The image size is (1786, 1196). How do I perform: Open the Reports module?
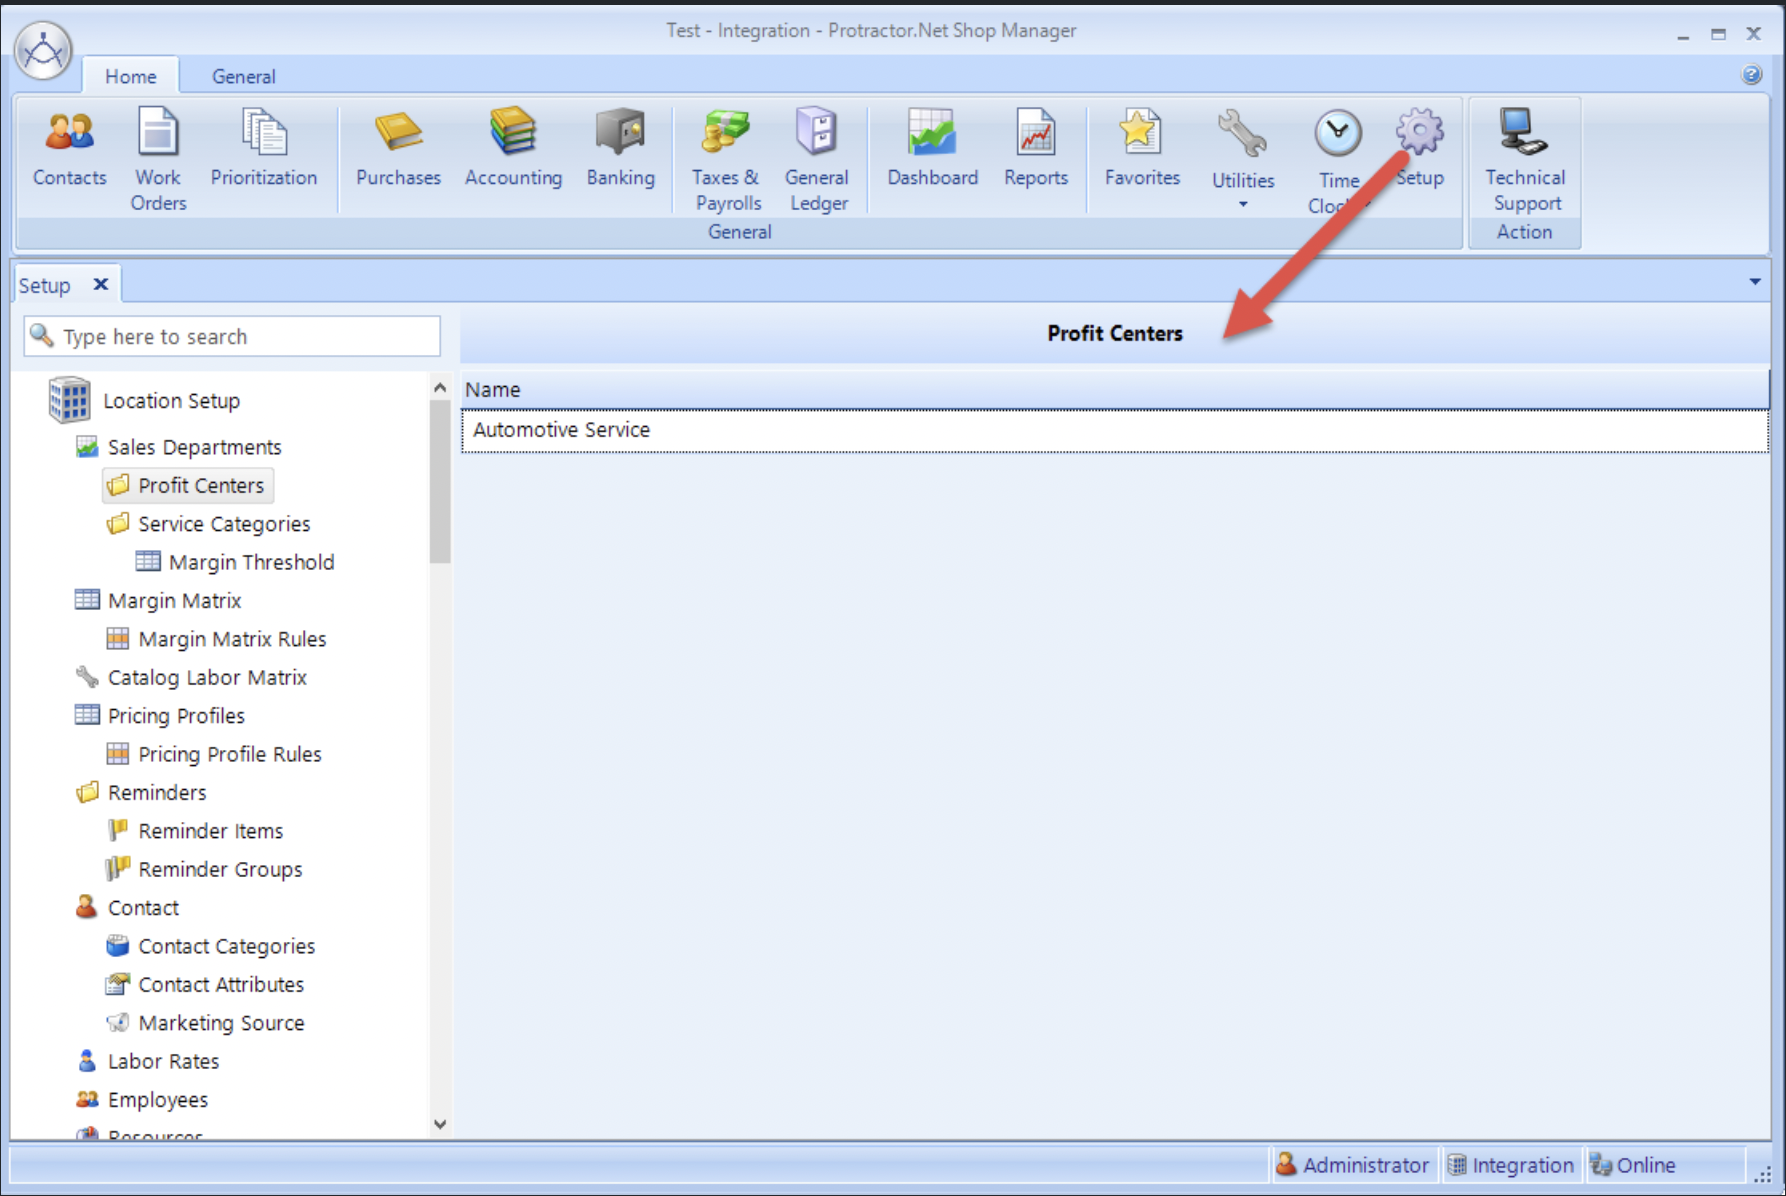point(1036,148)
